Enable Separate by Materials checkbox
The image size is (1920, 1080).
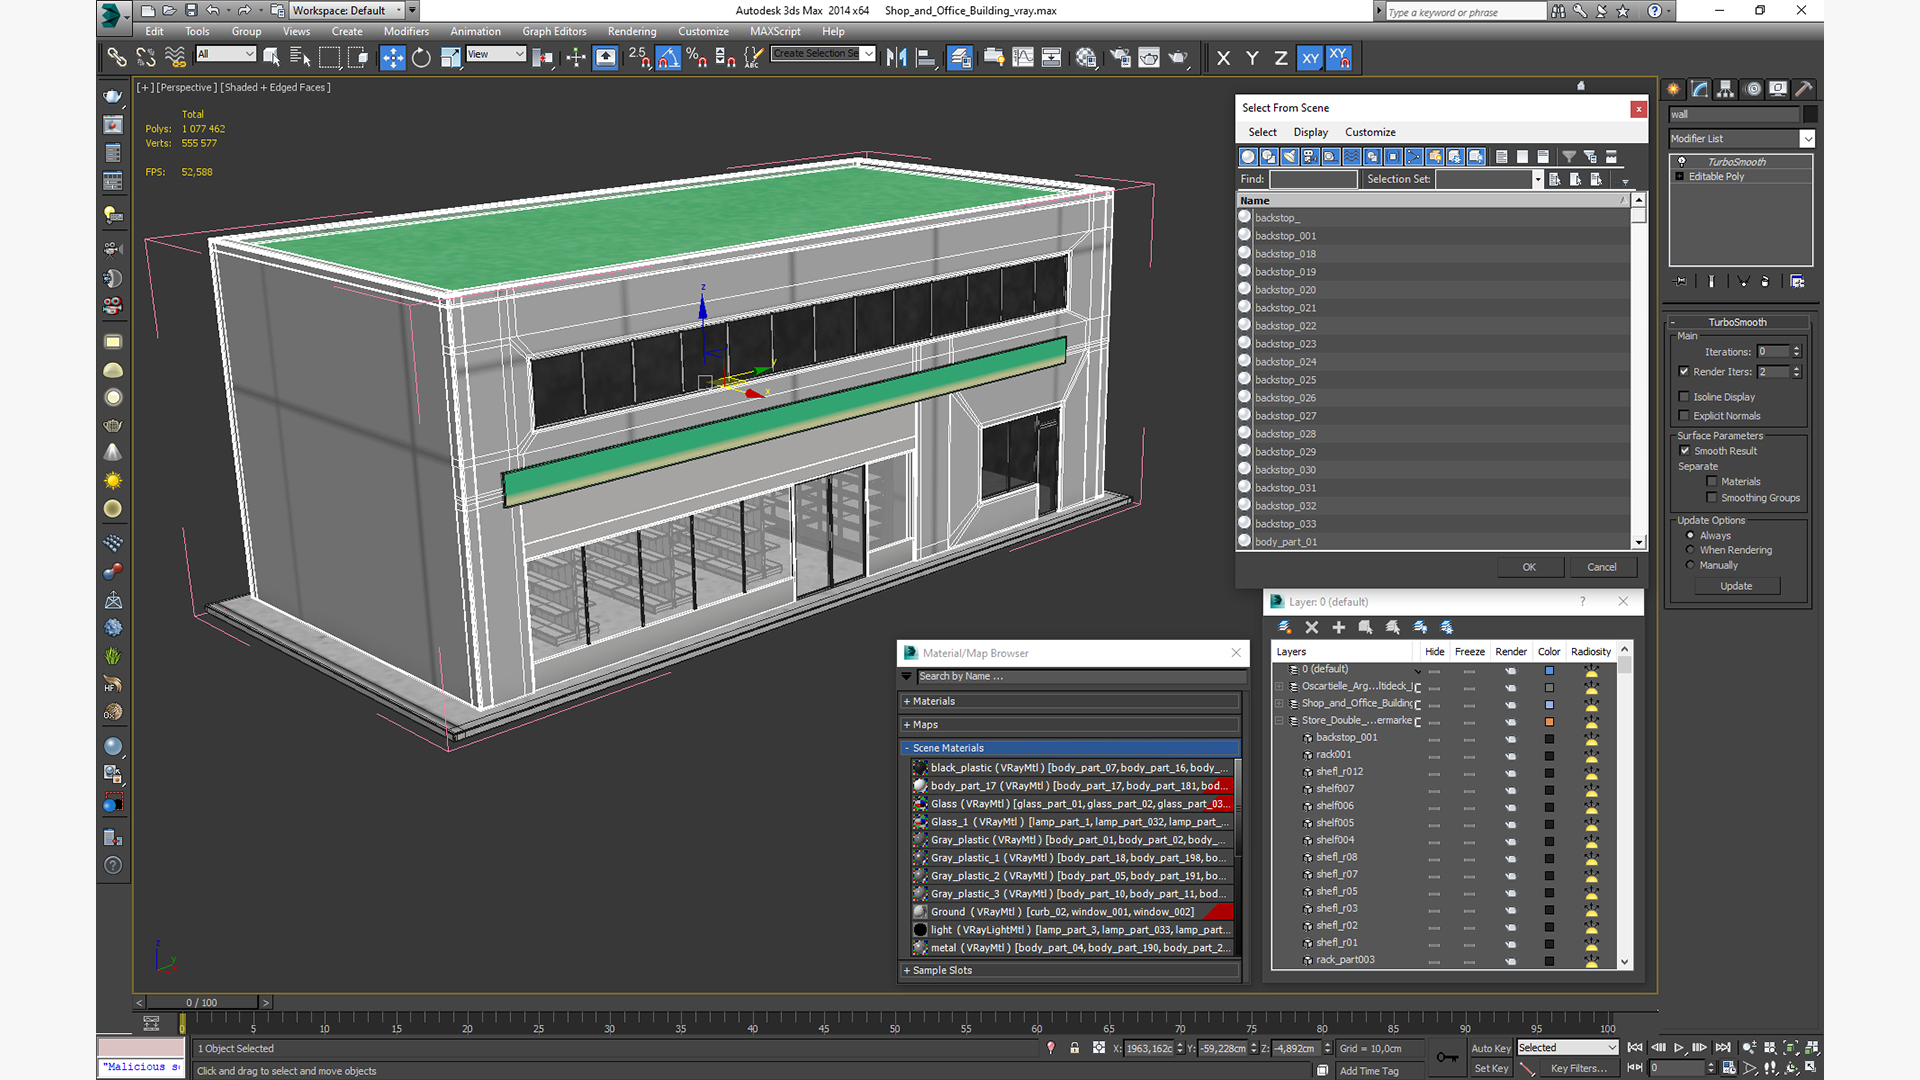(x=1712, y=482)
